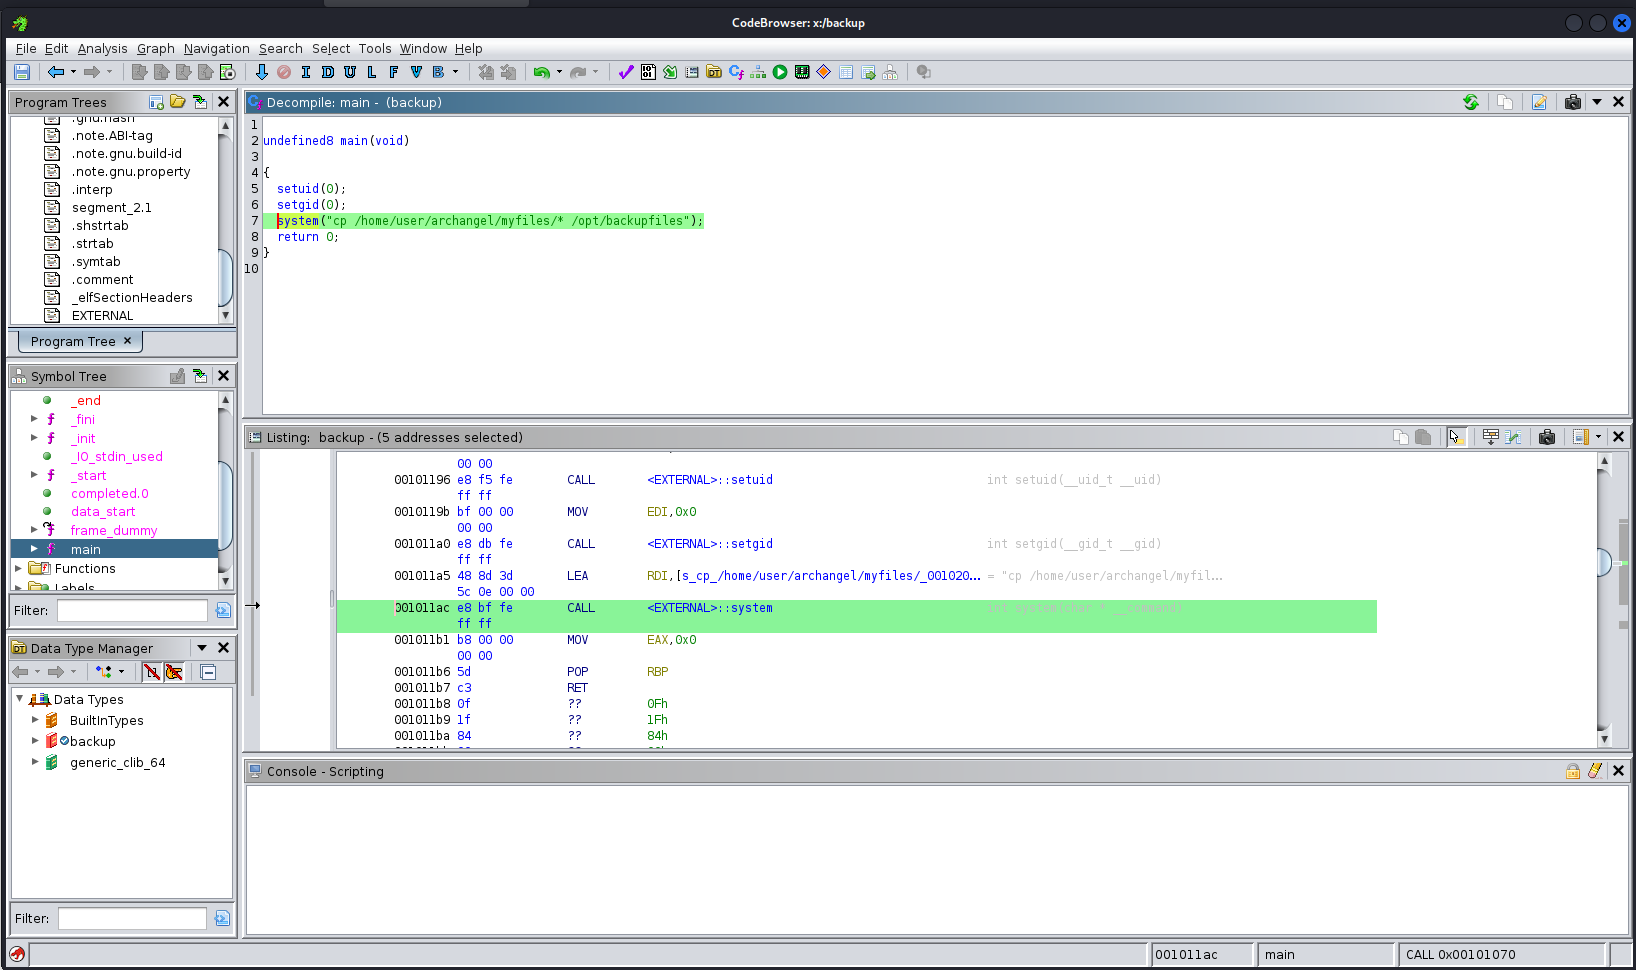
Task: Click the green Undo arrow in toolbar
Action: tap(541, 72)
